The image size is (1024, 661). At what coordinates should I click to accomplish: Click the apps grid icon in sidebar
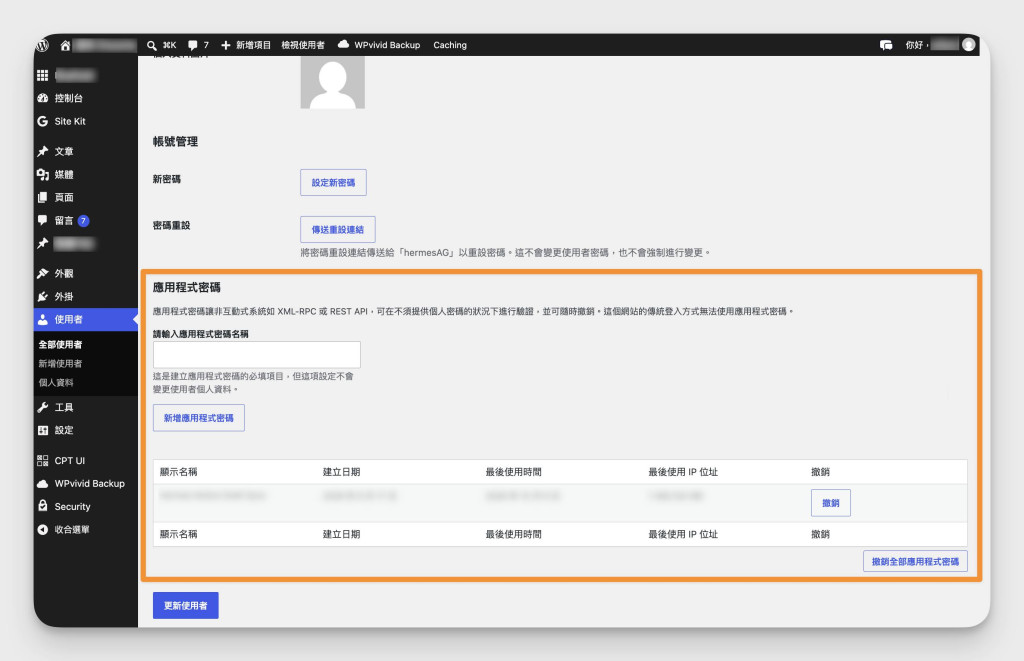pos(42,75)
